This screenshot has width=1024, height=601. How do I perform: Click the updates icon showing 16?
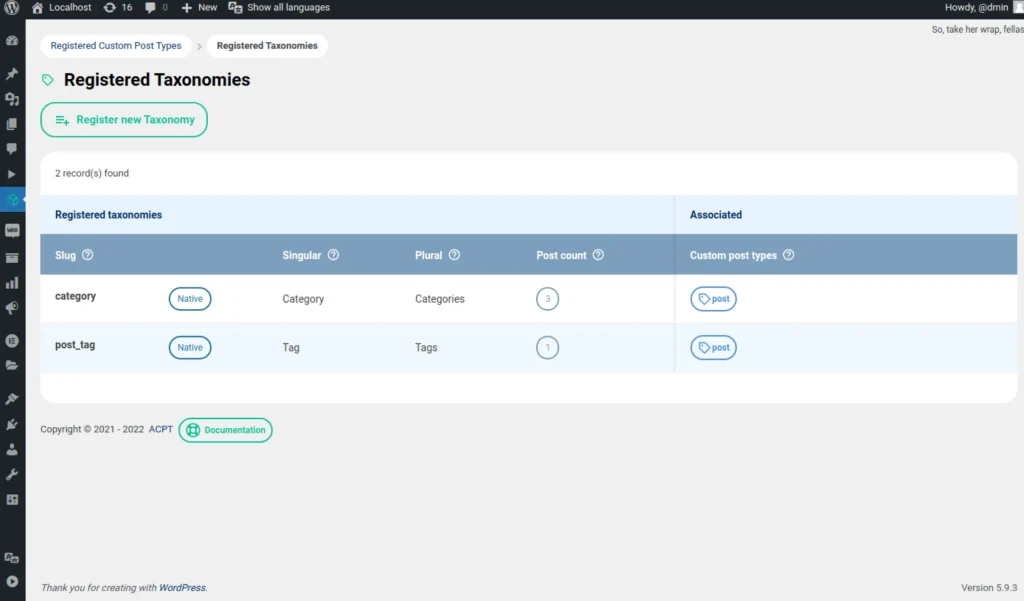[x=117, y=7]
